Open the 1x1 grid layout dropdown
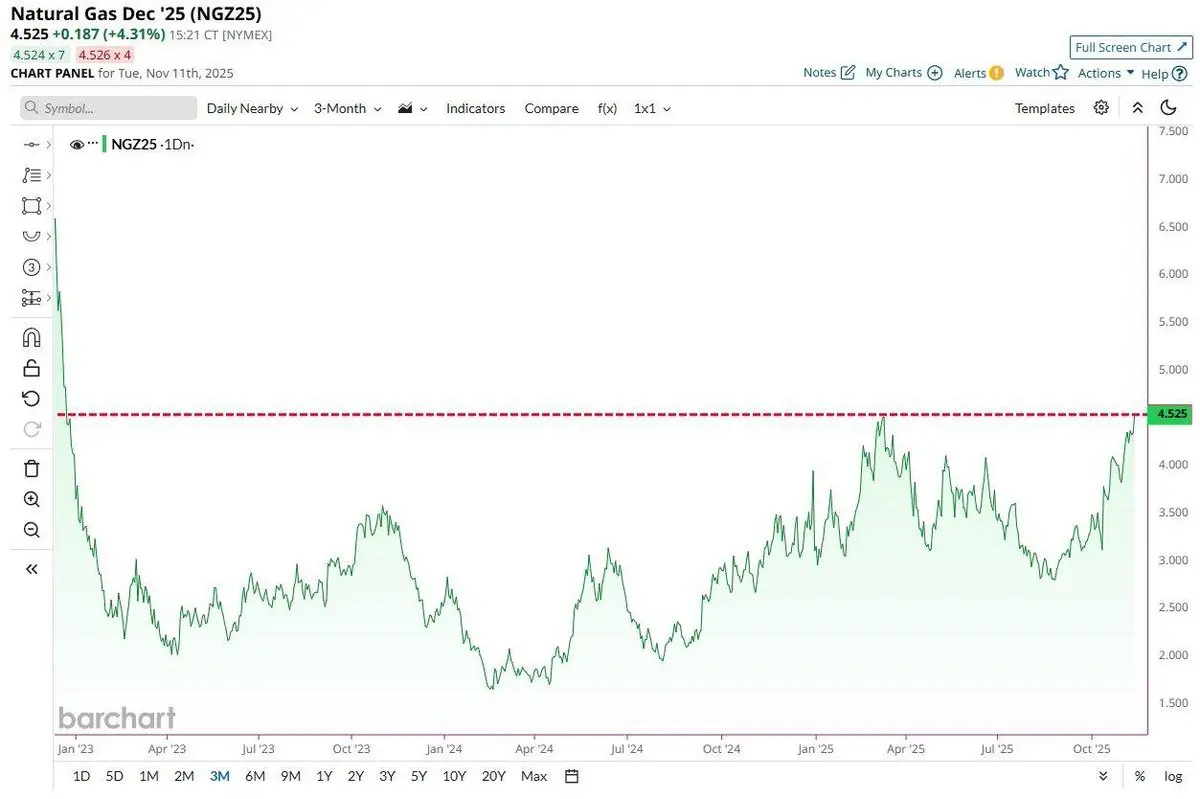The width and height of the screenshot is (1200, 799). point(652,108)
